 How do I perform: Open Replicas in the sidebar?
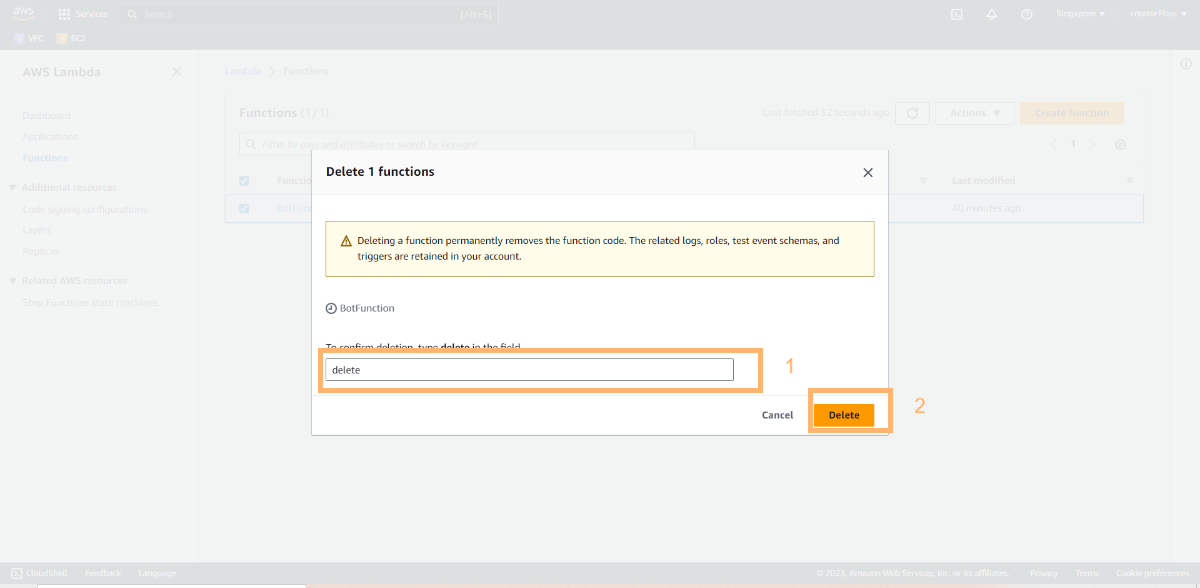(40, 251)
